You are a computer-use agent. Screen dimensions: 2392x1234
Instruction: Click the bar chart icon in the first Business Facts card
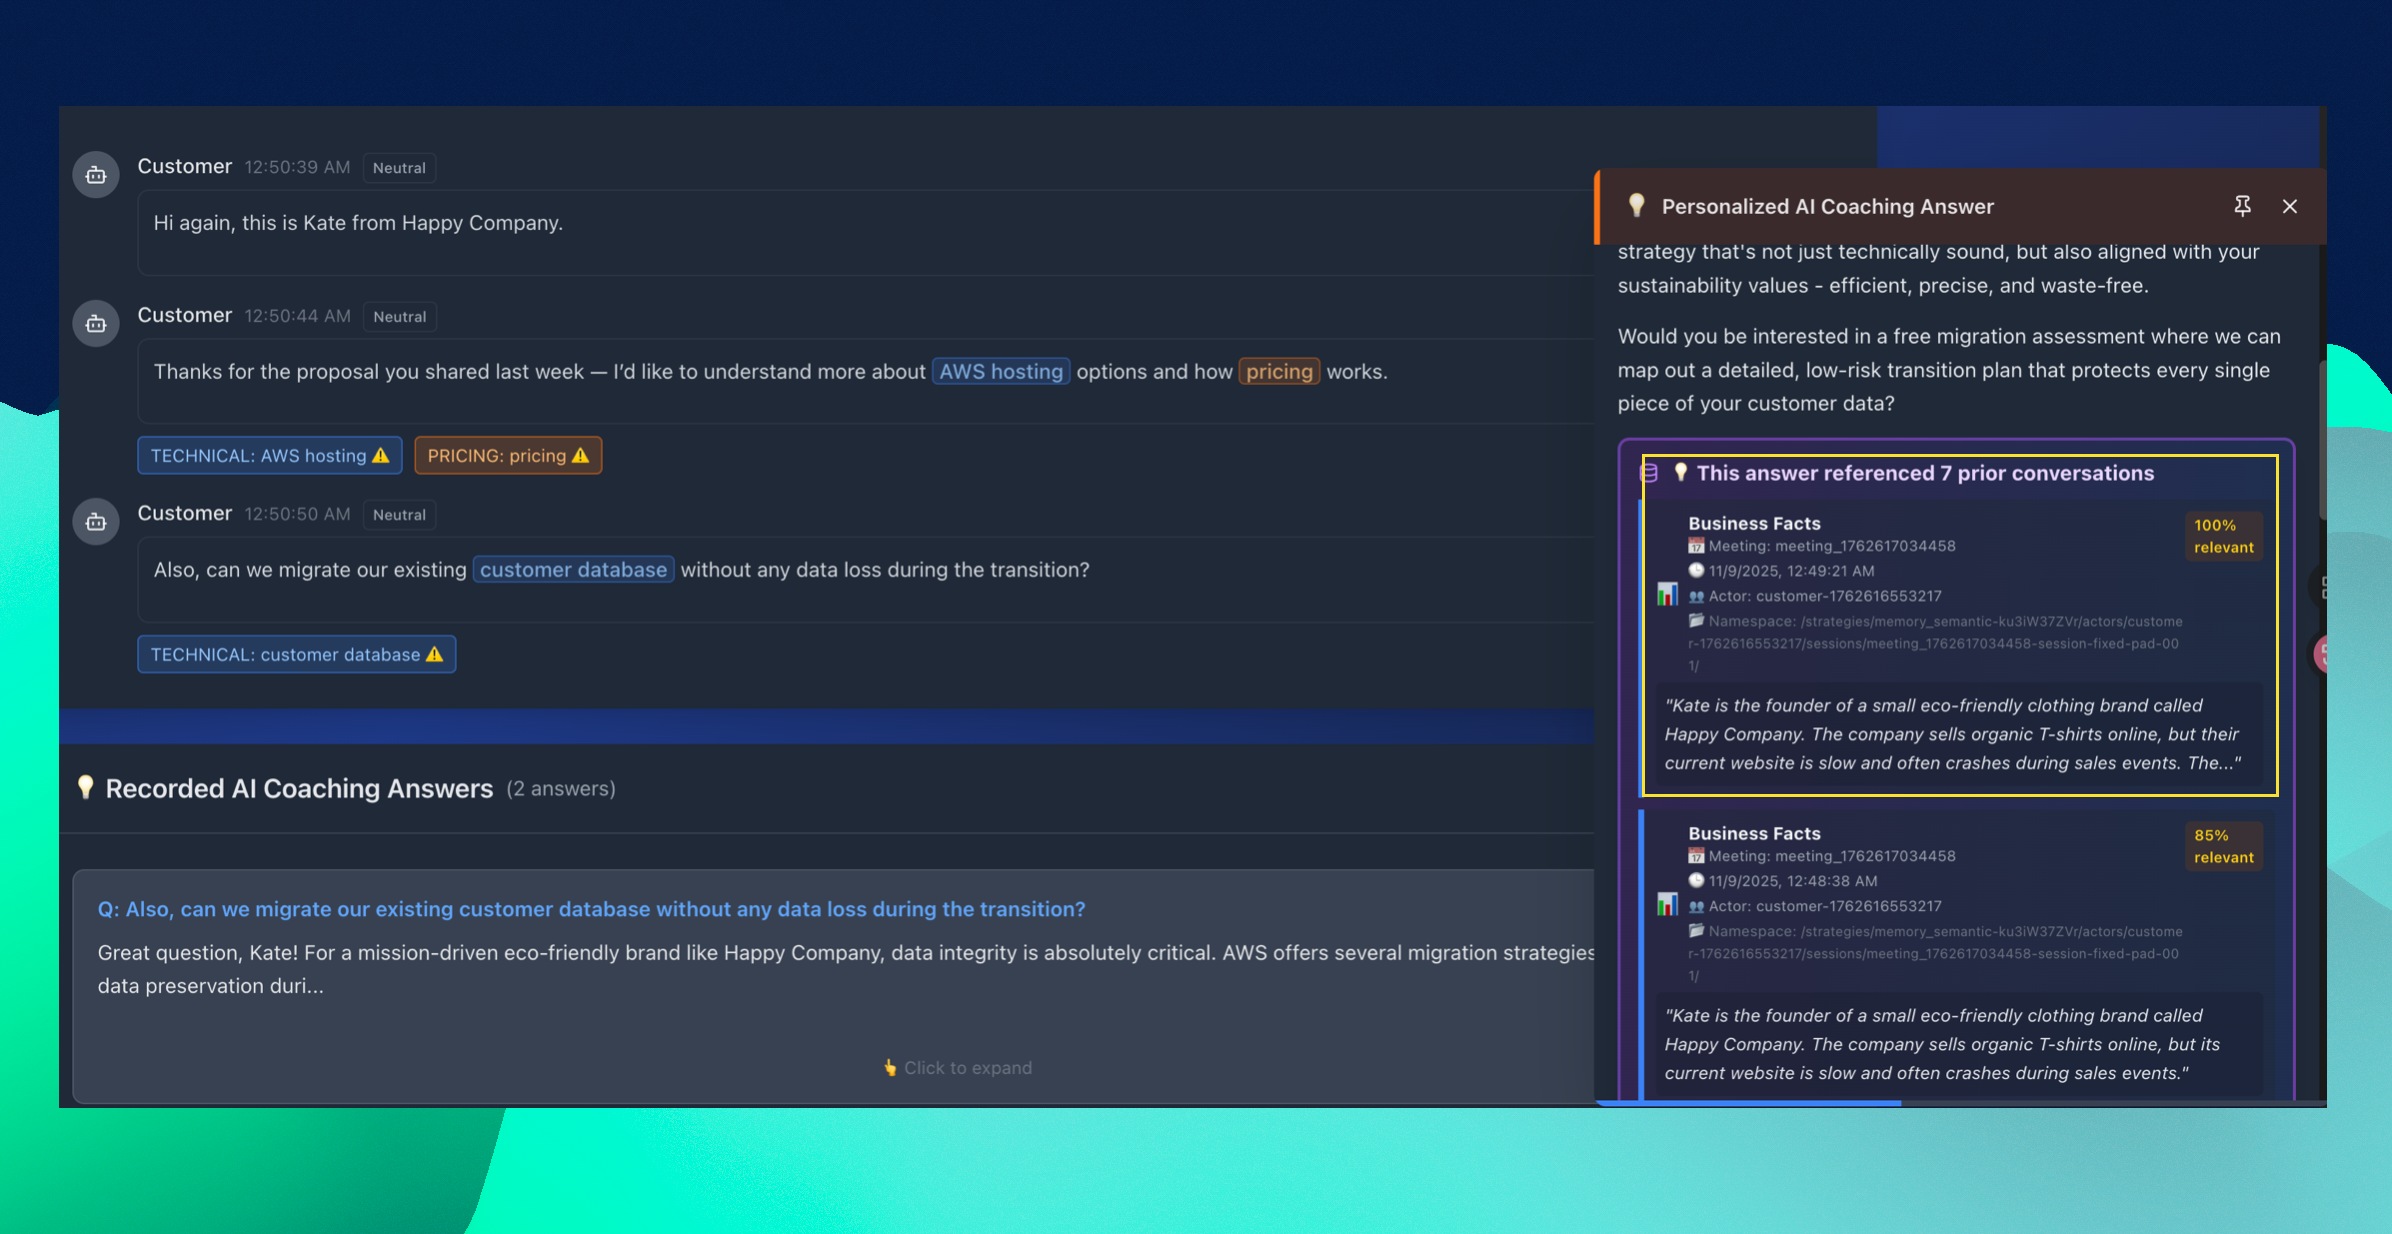point(1667,595)
